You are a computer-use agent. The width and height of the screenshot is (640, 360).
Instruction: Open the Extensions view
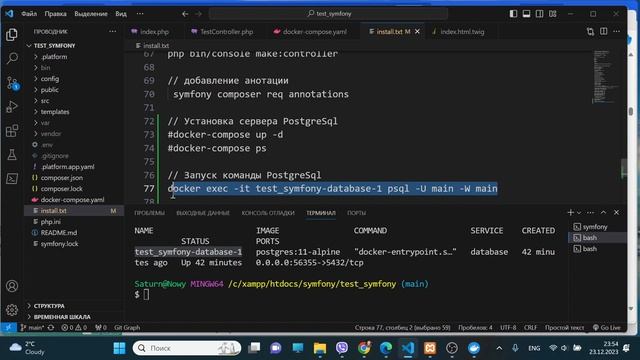pyautogui.click(x=12, y=131)
